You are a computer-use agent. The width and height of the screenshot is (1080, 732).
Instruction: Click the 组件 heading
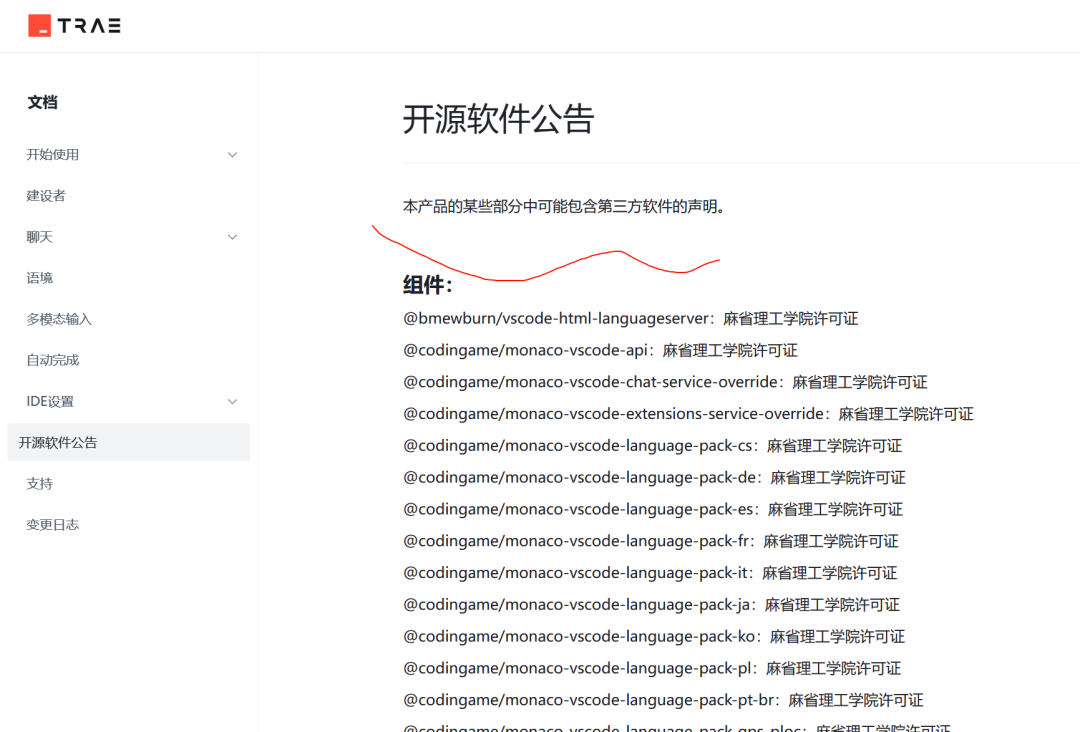tap(427, 285)
